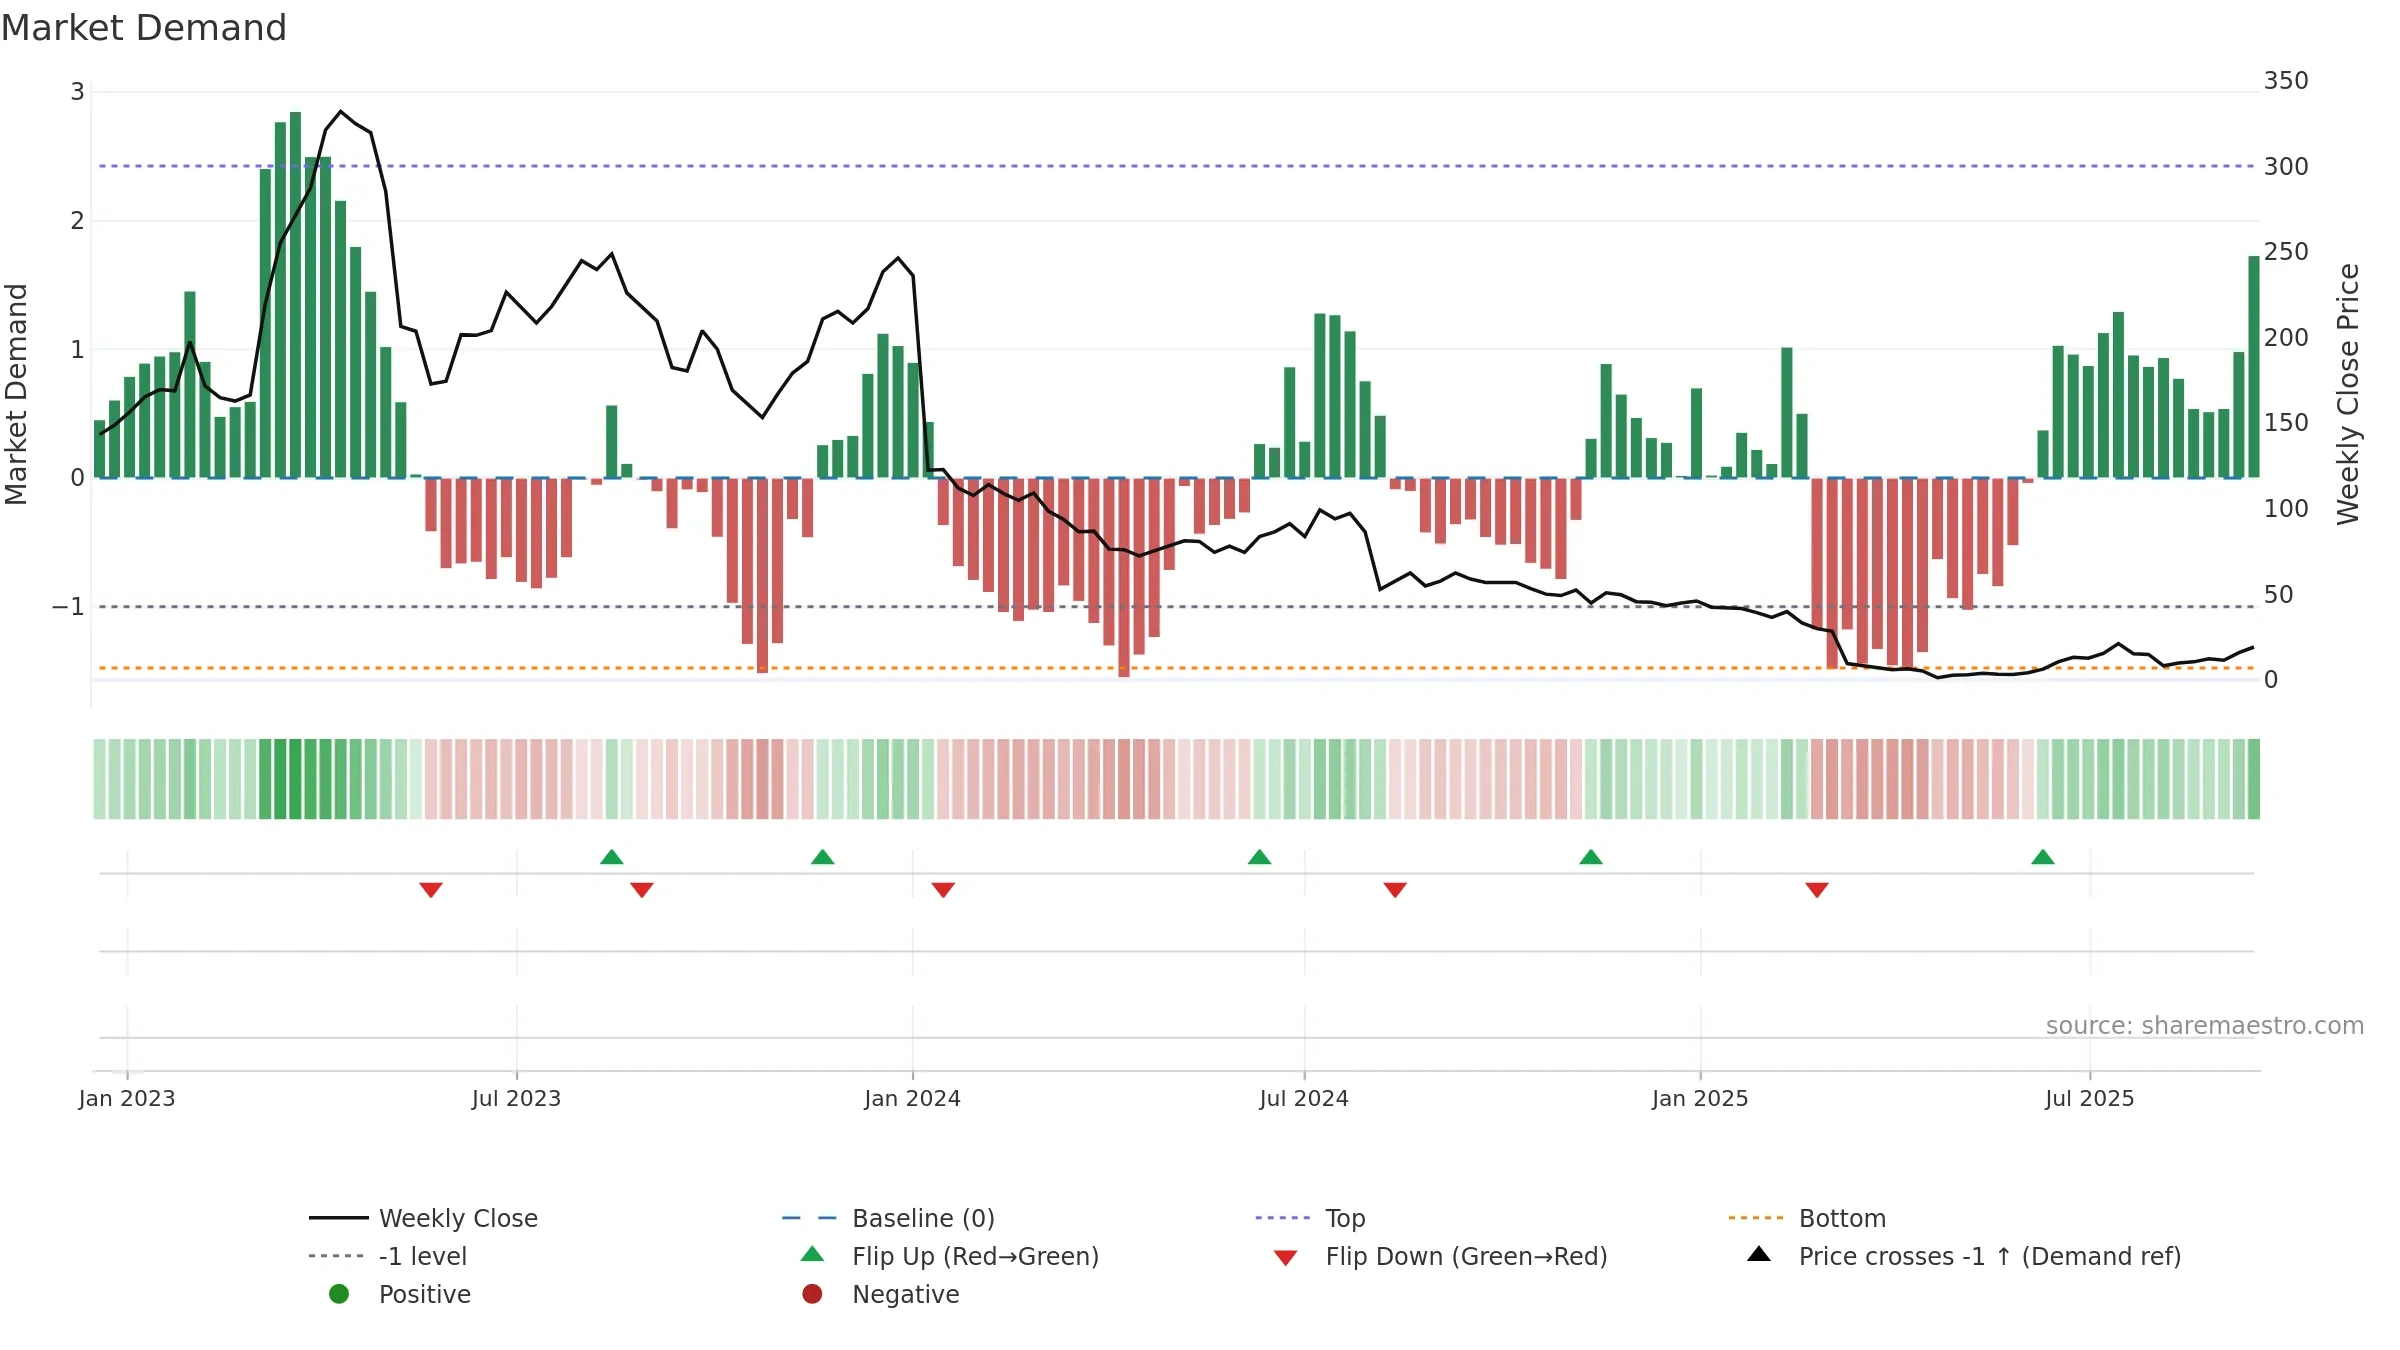Click the flip-down marker near August 2024
Screen dimensions: 2400x1350
1395,890
